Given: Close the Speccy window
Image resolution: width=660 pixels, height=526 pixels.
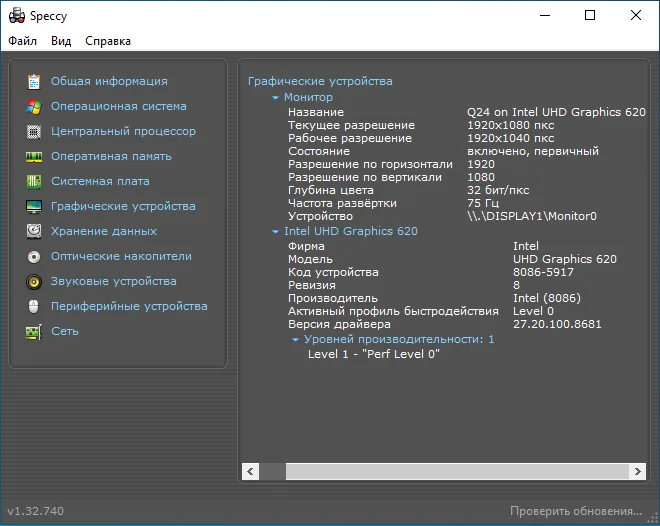Looking at the screenshot, I should click(636, 16).
